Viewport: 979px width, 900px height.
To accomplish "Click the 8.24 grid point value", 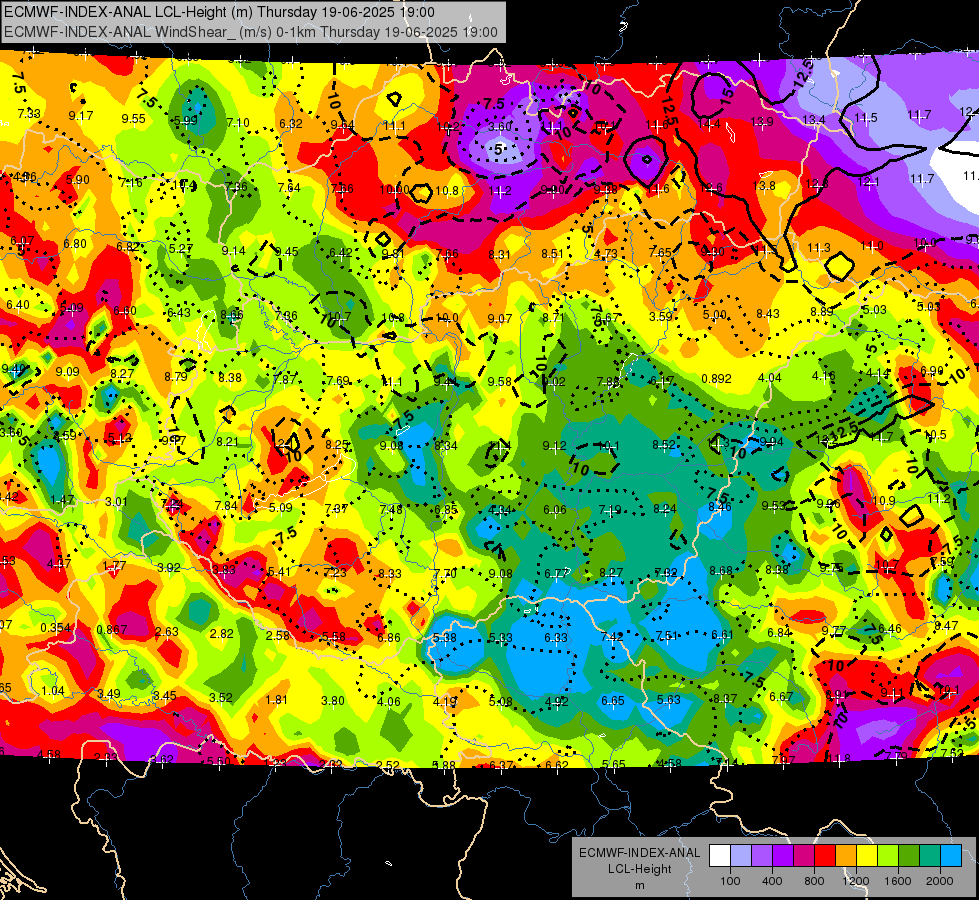I will point(664,508).
